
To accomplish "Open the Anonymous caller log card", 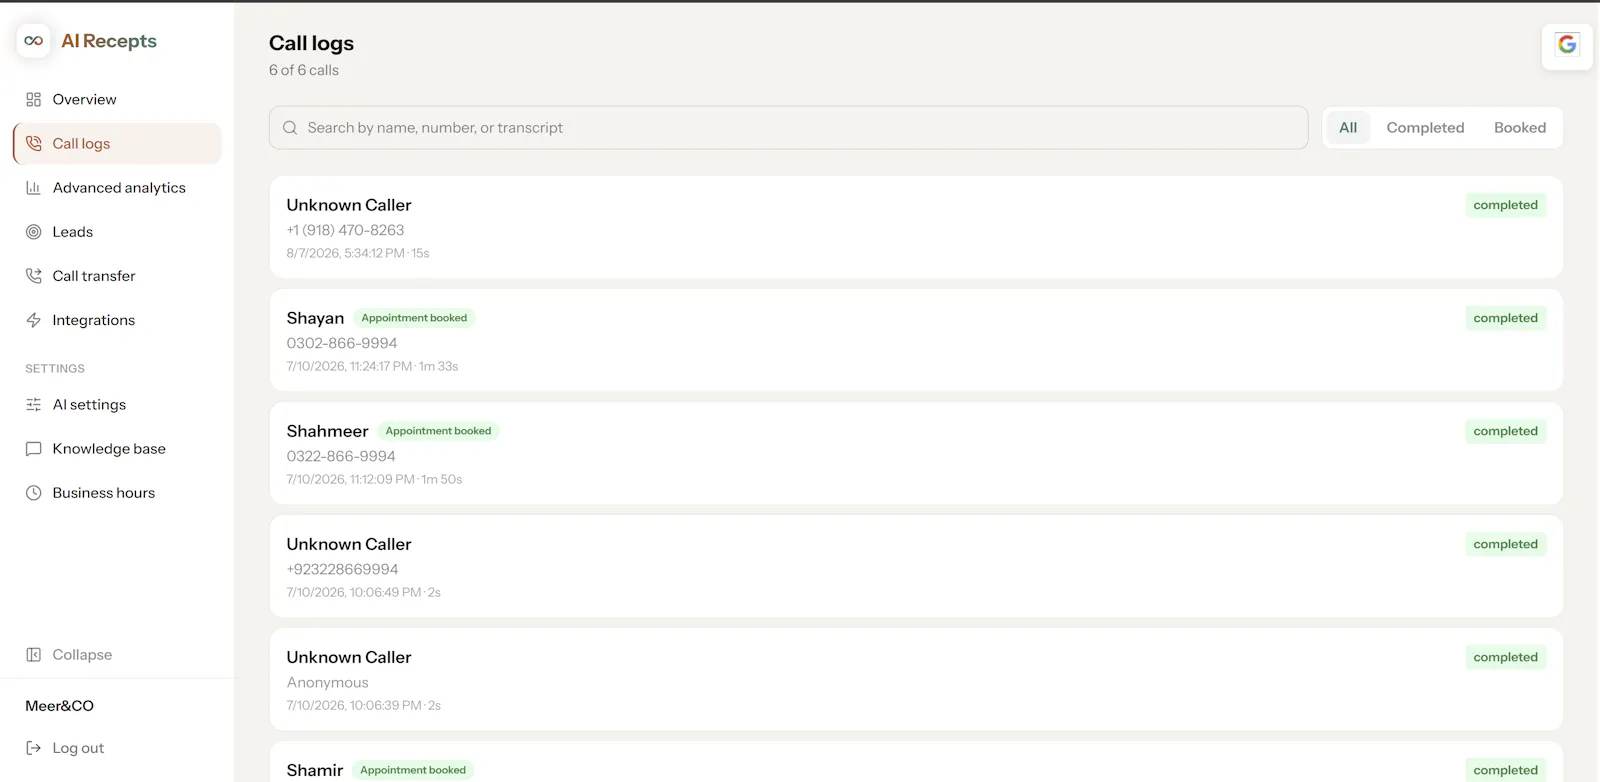I will click(915, 680).
